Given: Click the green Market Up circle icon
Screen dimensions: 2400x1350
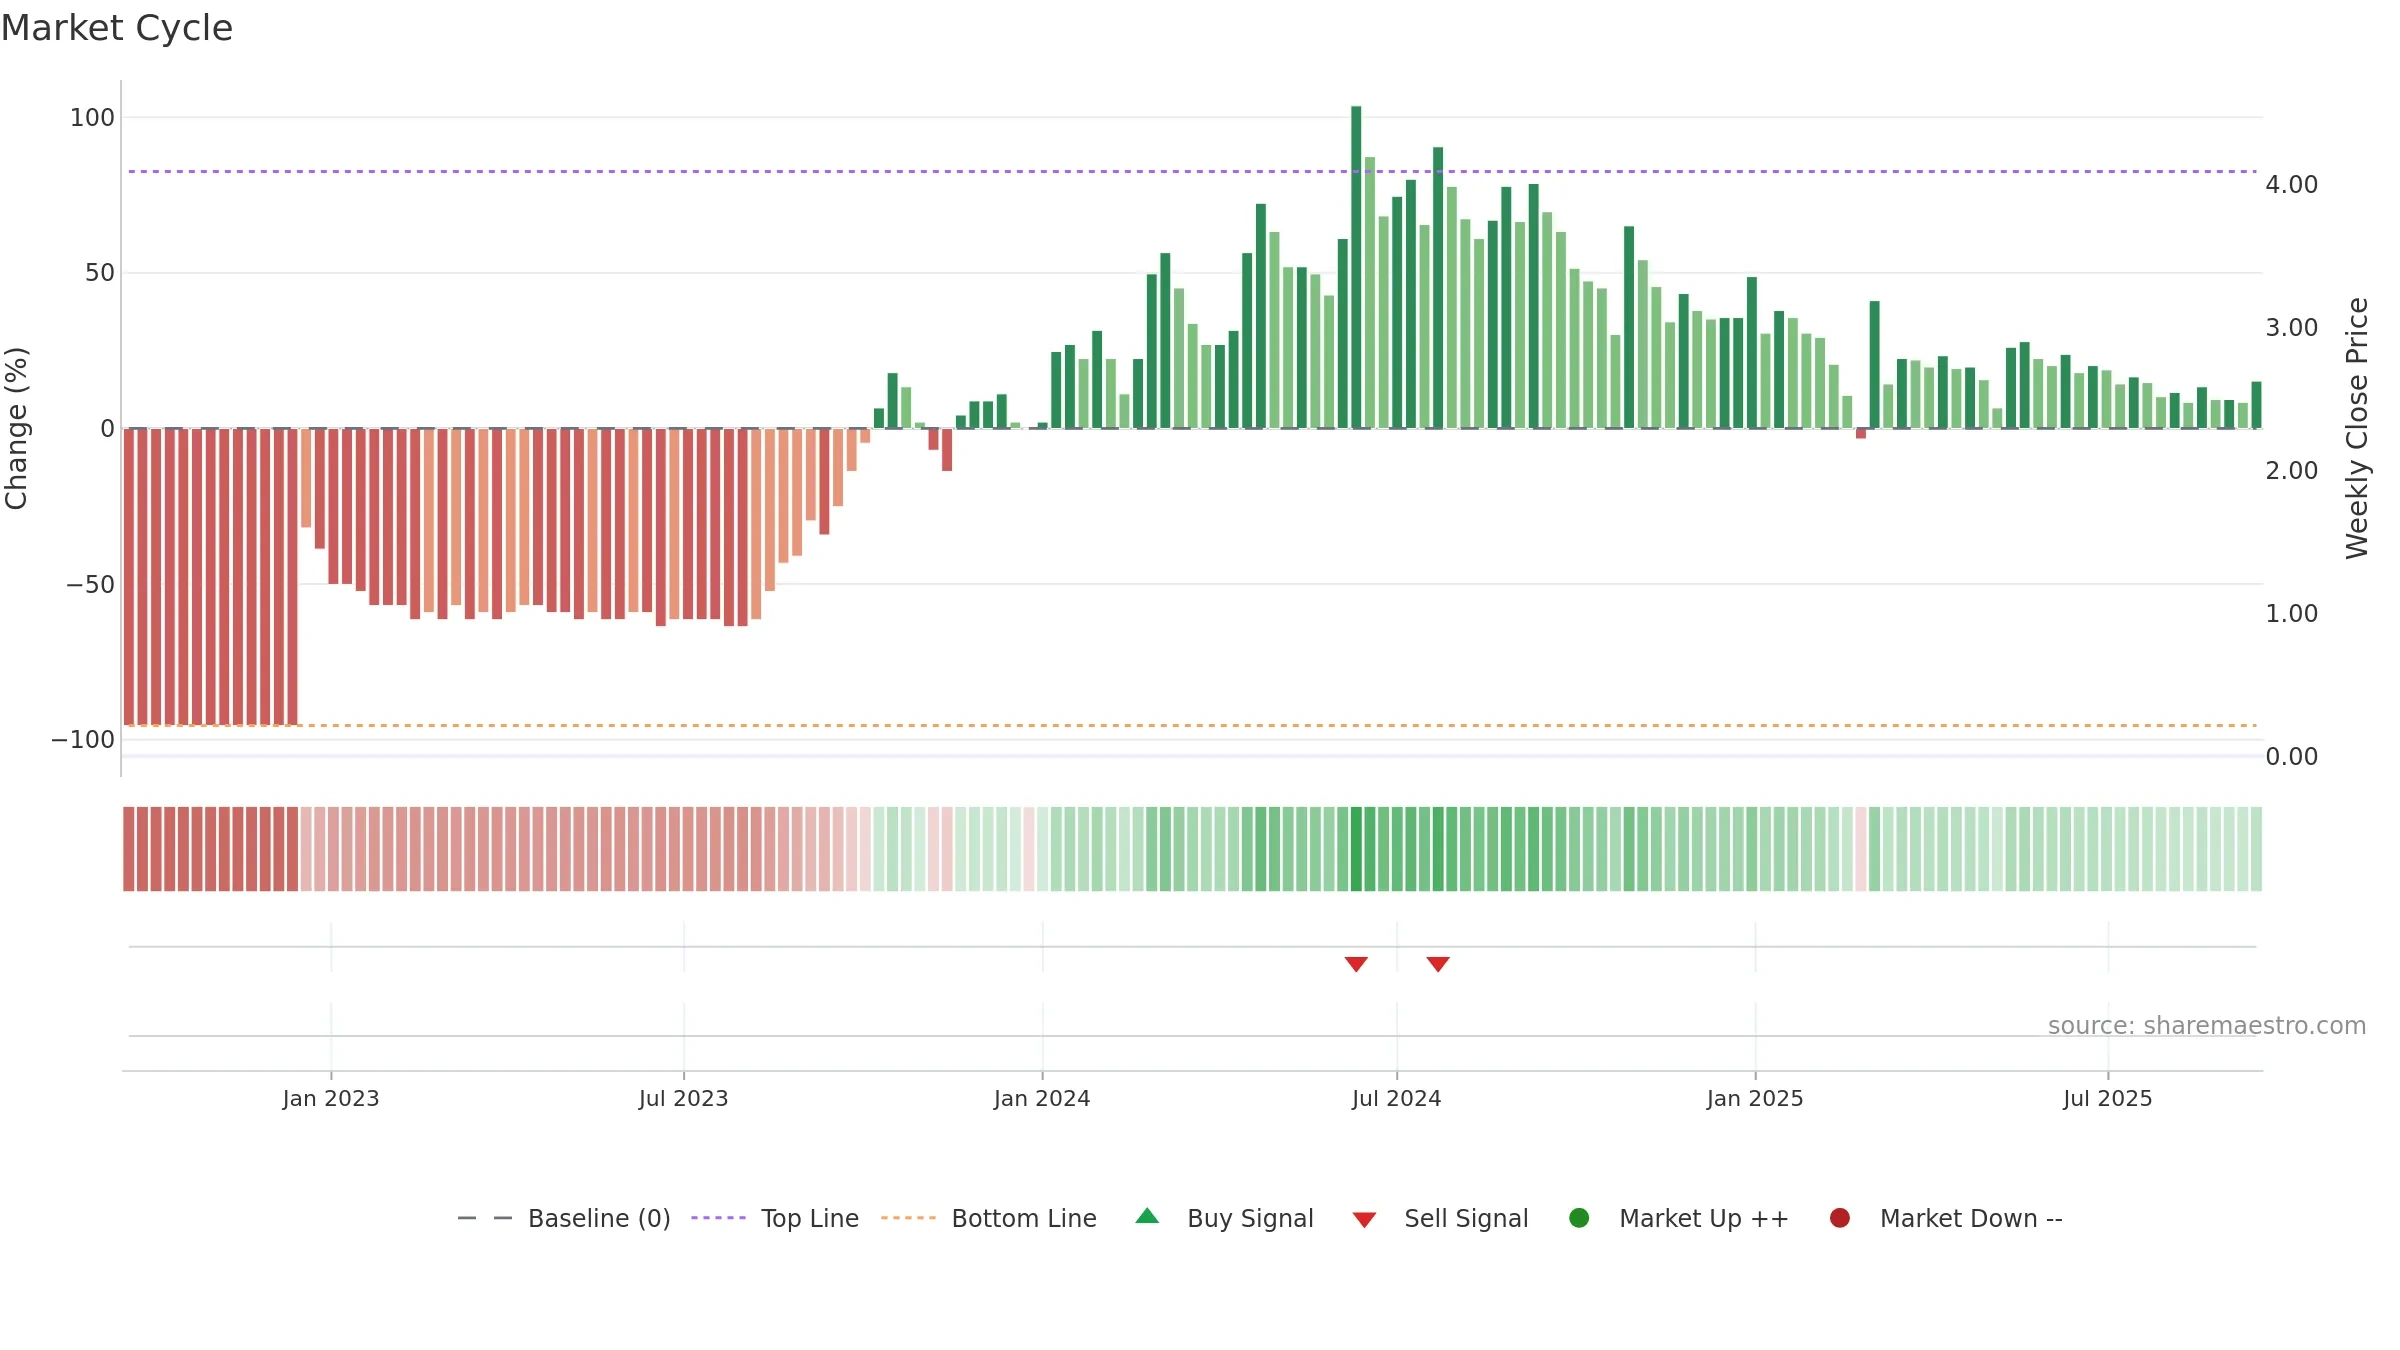Looking at the screenshot, I should (x=1579, y=1218).
